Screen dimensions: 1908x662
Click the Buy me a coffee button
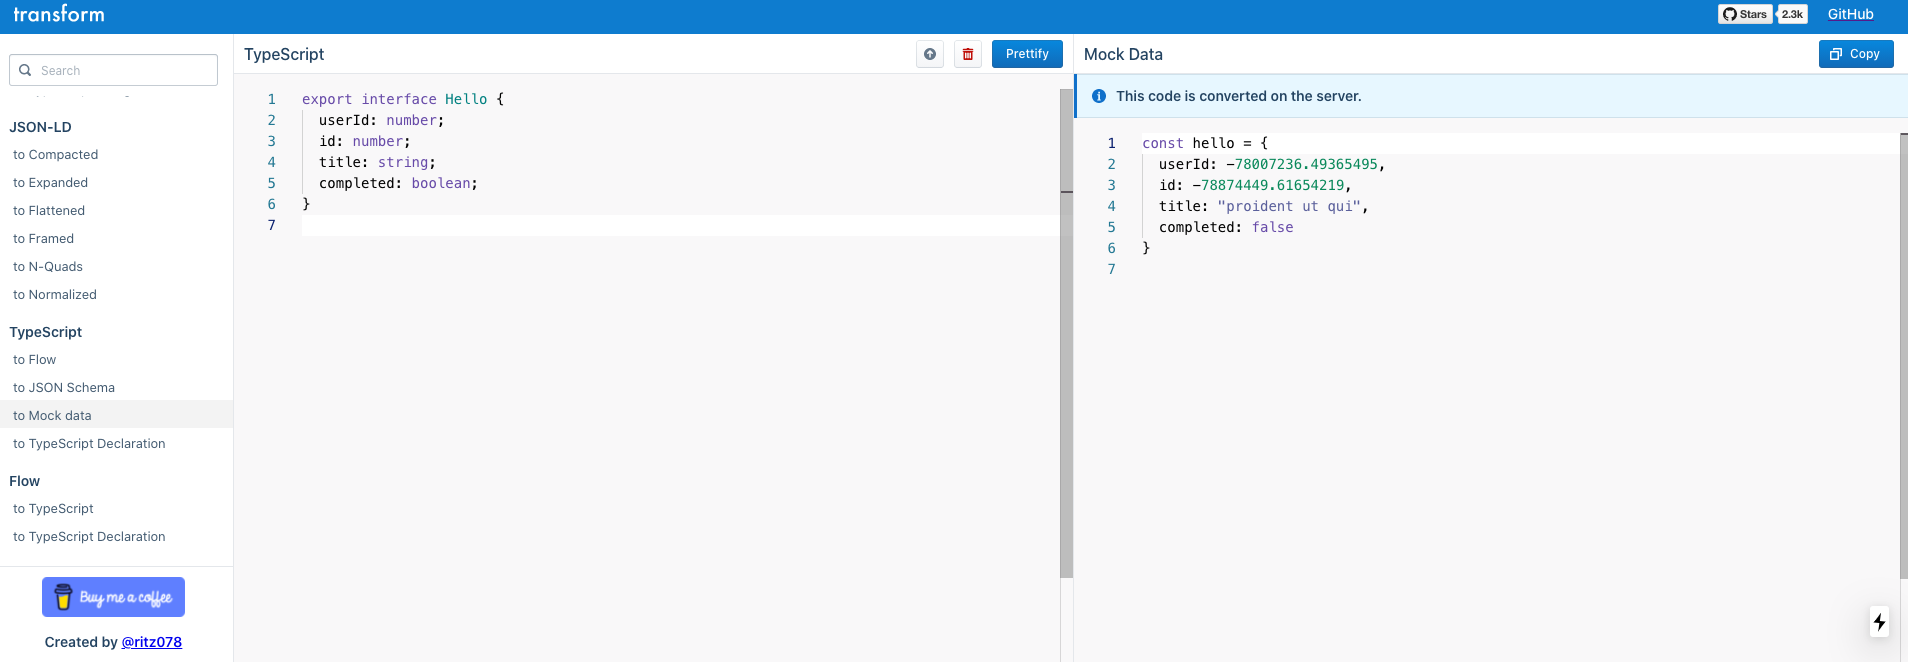(113, 597)
